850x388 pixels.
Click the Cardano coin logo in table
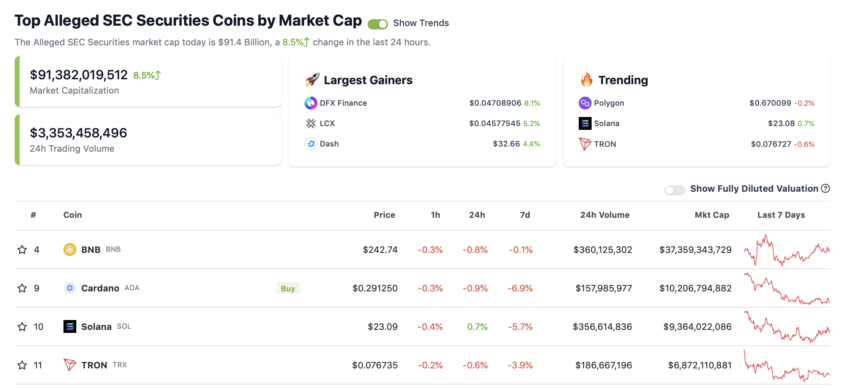(70, 288)
